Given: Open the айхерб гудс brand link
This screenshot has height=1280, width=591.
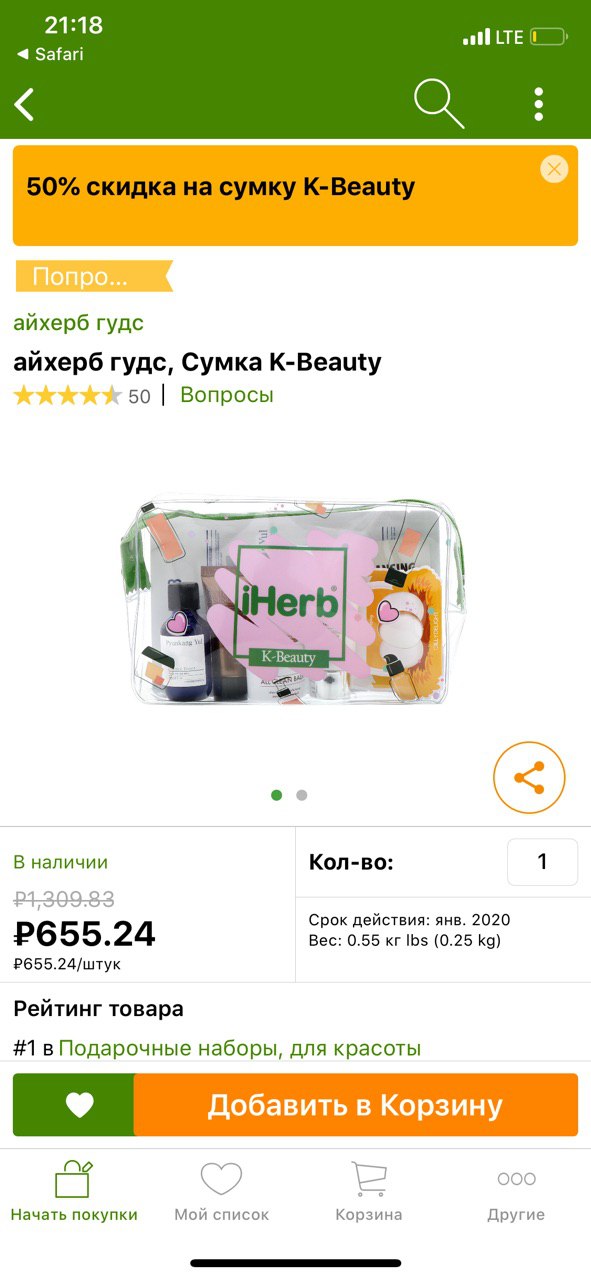Looking at the screenshot, I should pyautogui.click(x=78, y=322).
